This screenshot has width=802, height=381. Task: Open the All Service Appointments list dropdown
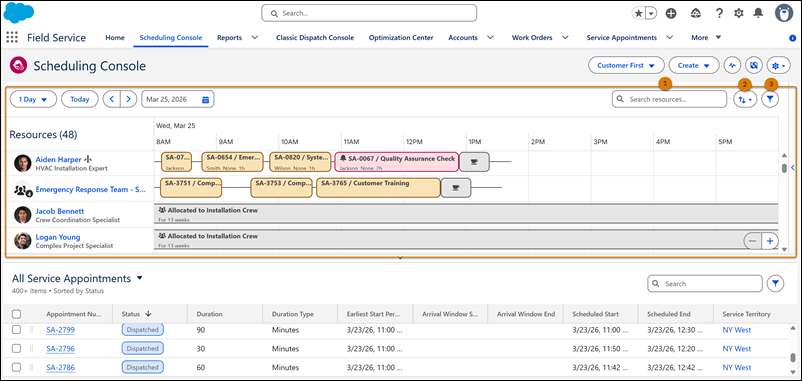[x=140, y=278]
